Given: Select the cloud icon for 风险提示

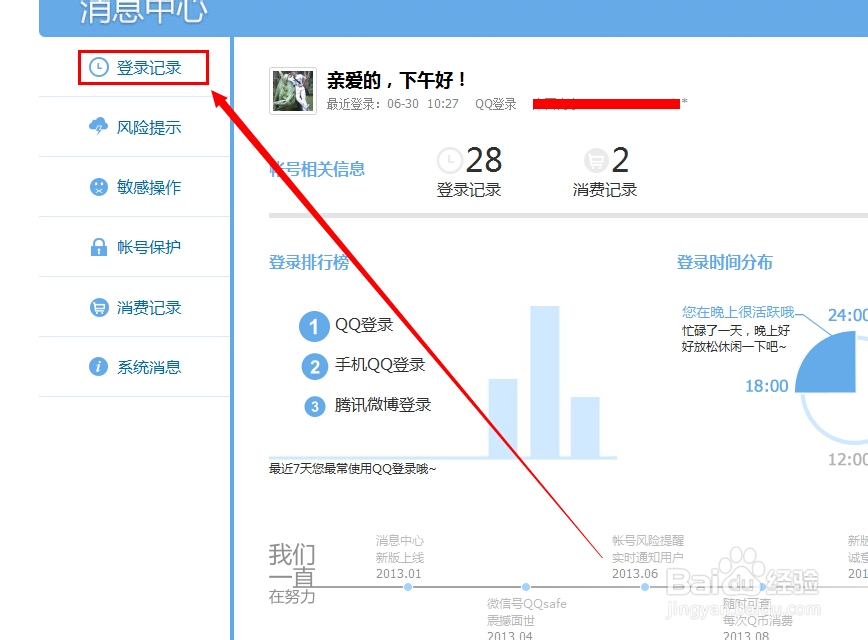Looking at the screenshot, I should [x=99, y=127].
